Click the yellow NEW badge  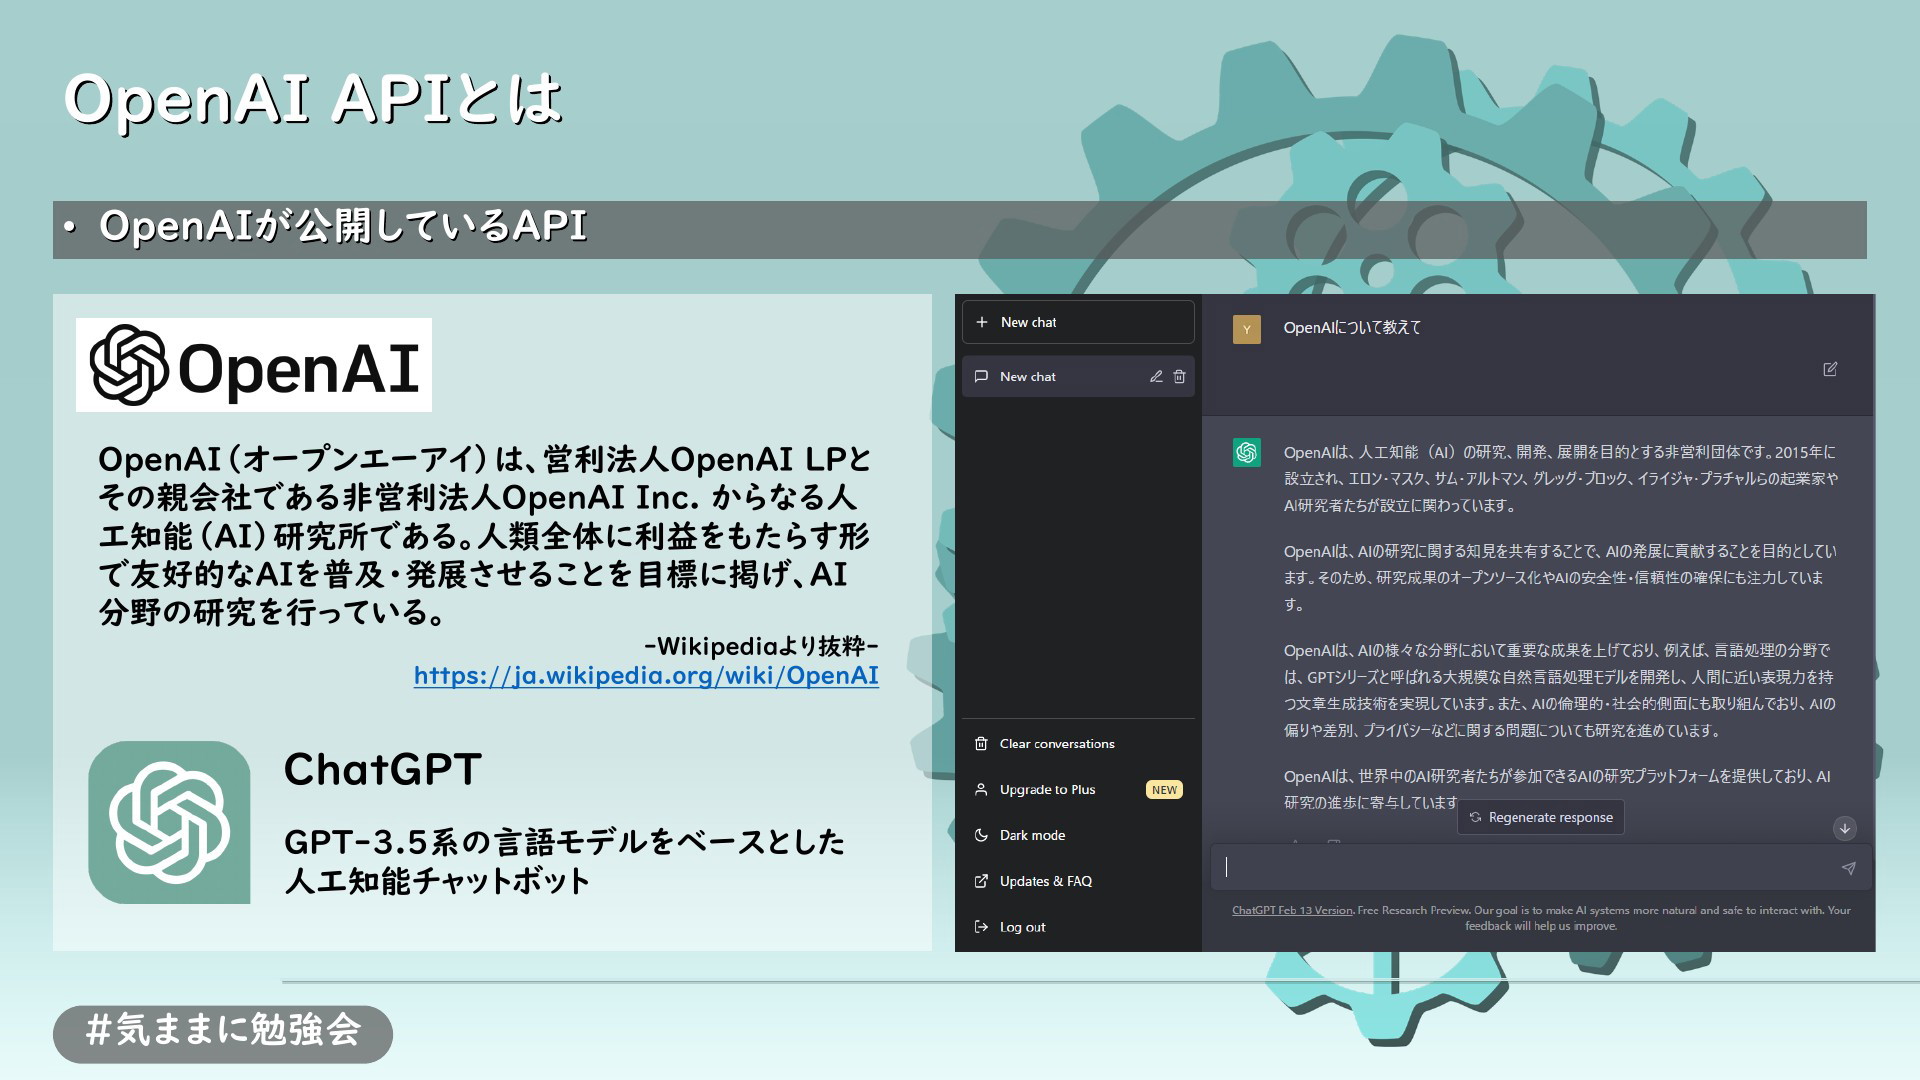click(x=1164, y=789)
